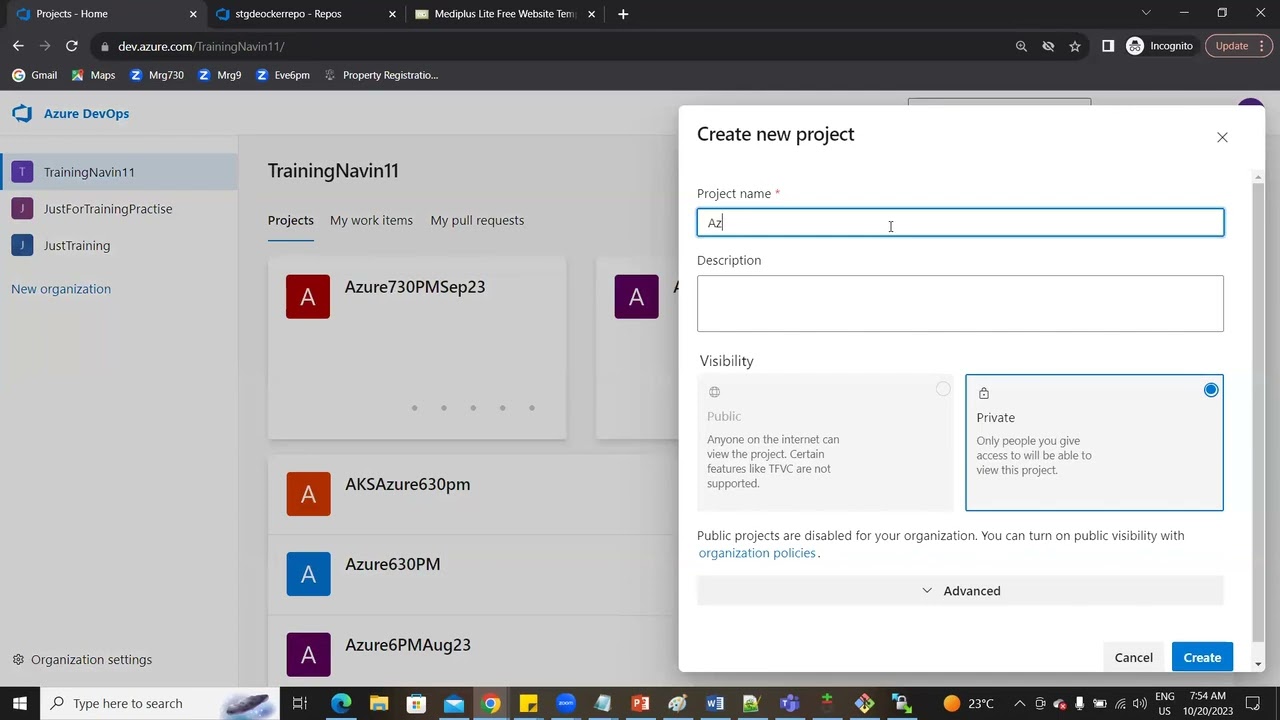1280x720 pixels.
Task: Click the address bar URL
Action: pos(201,46)
